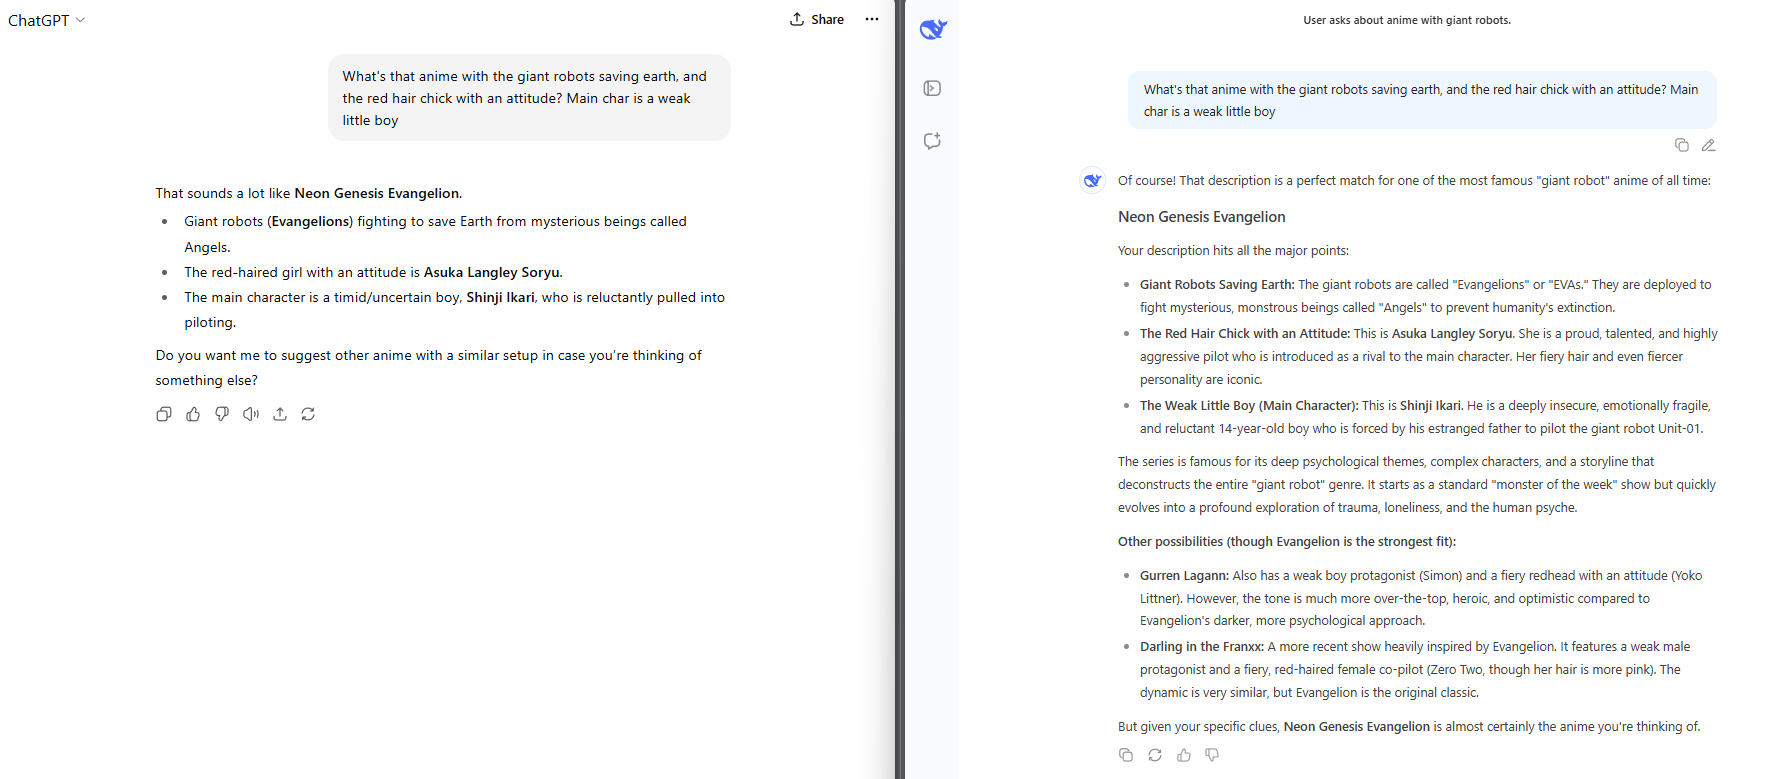Click 'The Weak Little Boy (Main Character):' label
Screen dimensions: 1784x779
point(1249,406)
